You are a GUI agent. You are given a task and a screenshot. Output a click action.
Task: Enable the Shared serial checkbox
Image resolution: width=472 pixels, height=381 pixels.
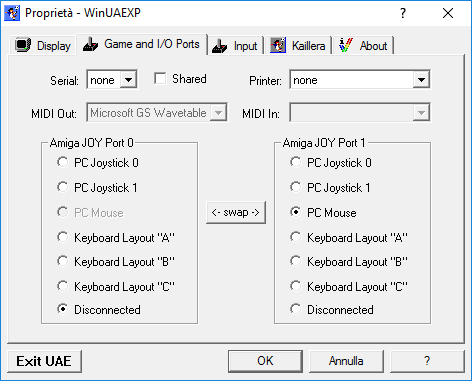pyautogui.click(x=160, y=79)
